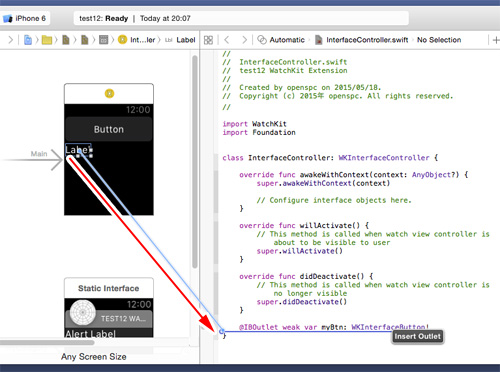Click the import Foundation line

click(259, 132)
